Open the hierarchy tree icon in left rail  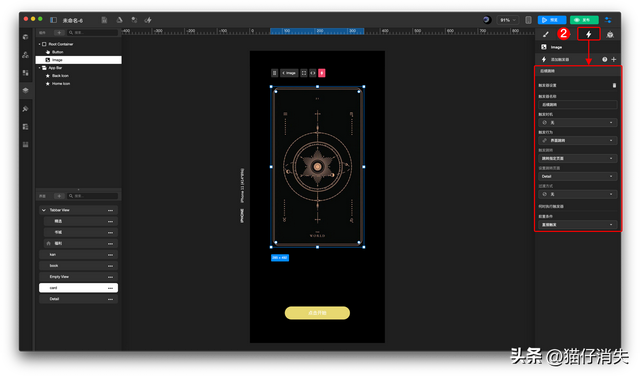(25, 55)
